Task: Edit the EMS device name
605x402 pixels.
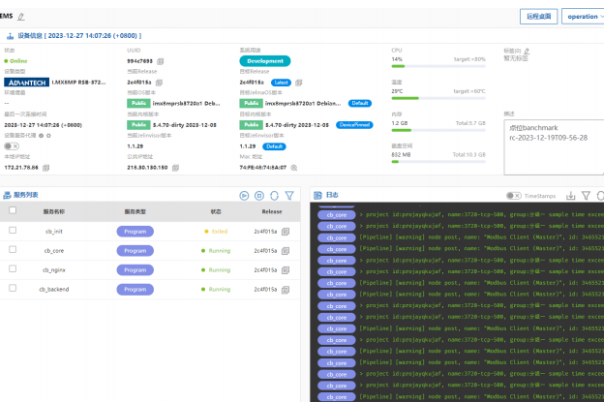Action: coord(21,17)
